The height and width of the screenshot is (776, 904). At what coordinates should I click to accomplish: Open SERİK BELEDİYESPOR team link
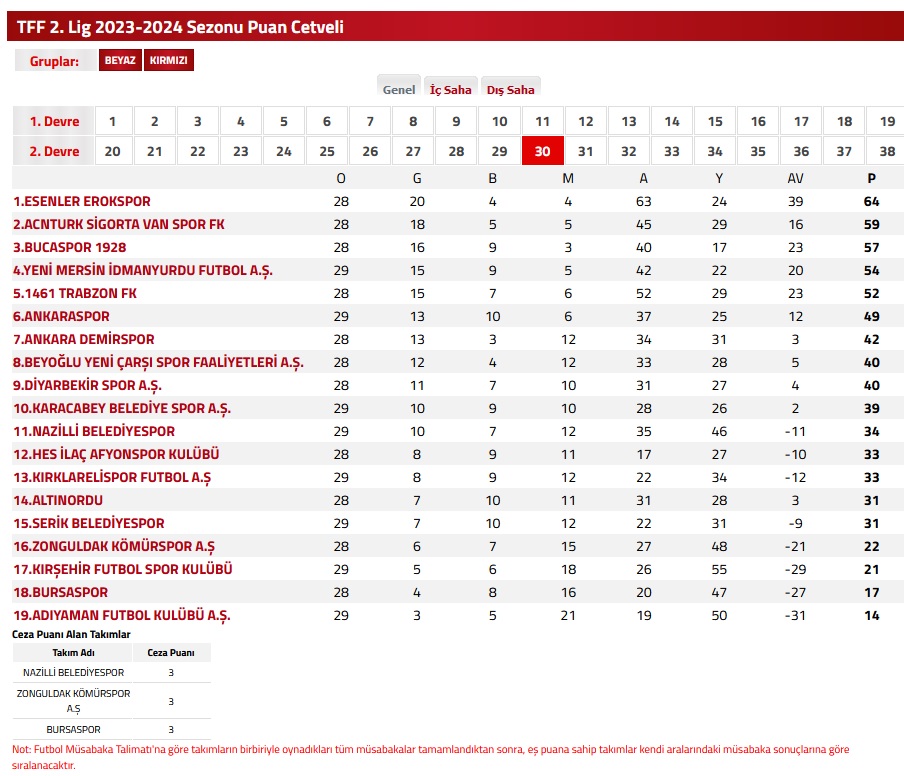[x=89, y=523]
